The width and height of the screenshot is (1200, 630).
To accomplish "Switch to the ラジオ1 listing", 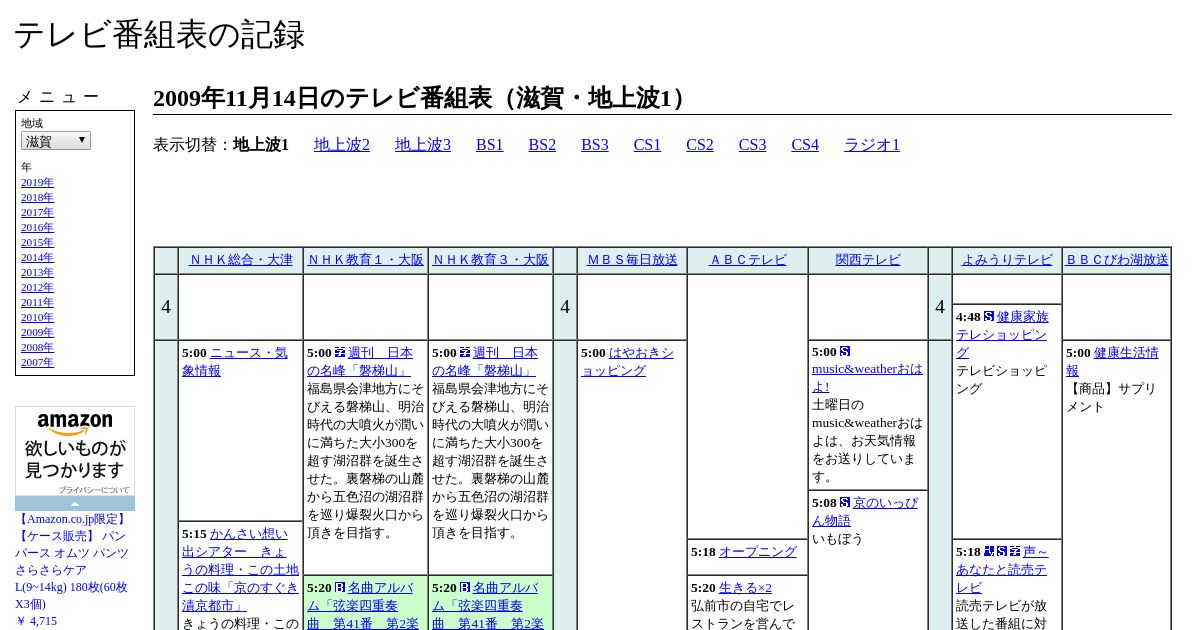I will pyautogui.click(x=872, y=145).
